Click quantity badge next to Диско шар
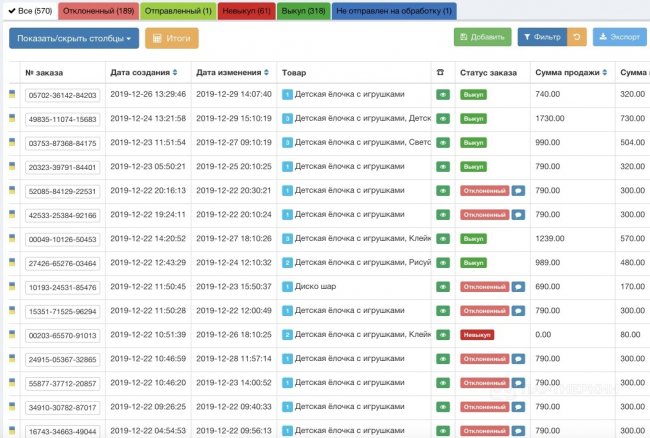650x438 pixels. point(287,287)
